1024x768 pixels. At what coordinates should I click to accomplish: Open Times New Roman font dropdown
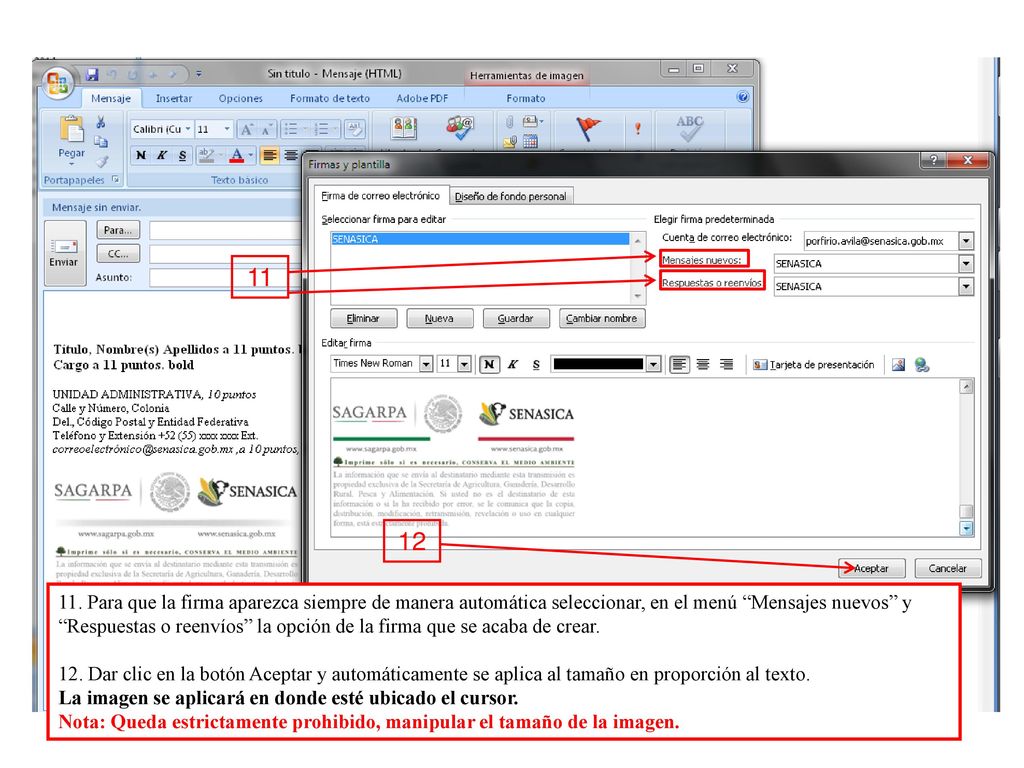coord(426,364)
